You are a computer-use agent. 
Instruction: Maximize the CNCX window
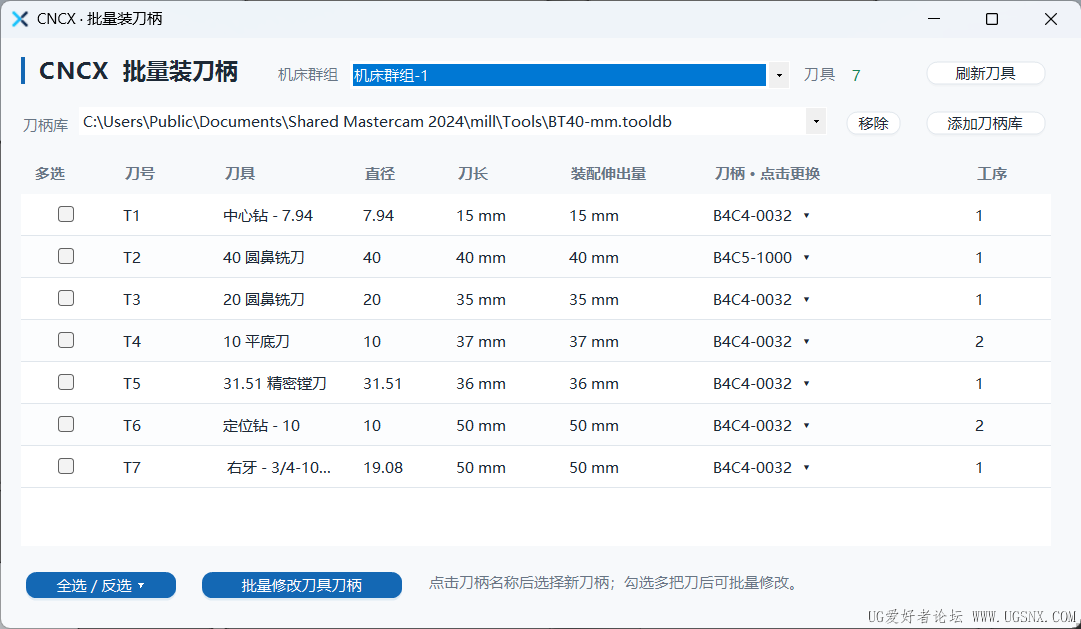pyautogui.click(x=992, y=19)
